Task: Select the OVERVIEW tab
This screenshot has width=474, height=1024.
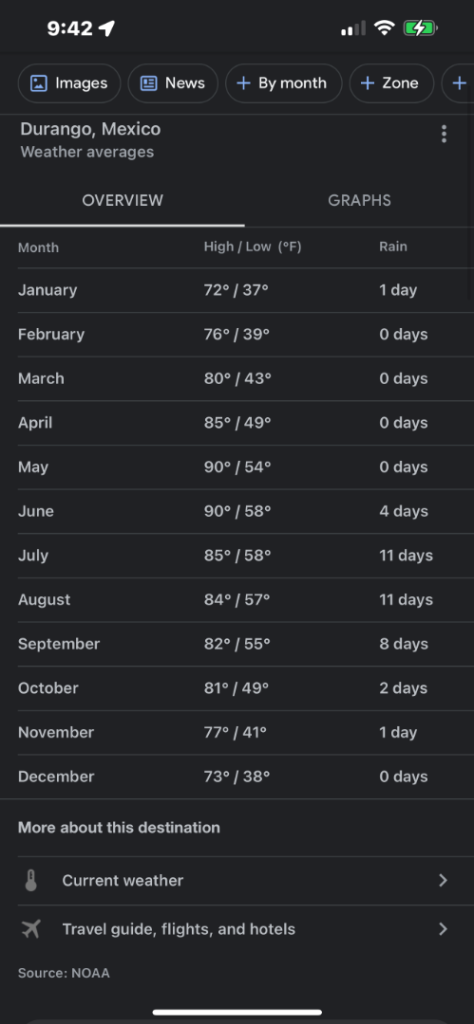Action: (122, 200)
